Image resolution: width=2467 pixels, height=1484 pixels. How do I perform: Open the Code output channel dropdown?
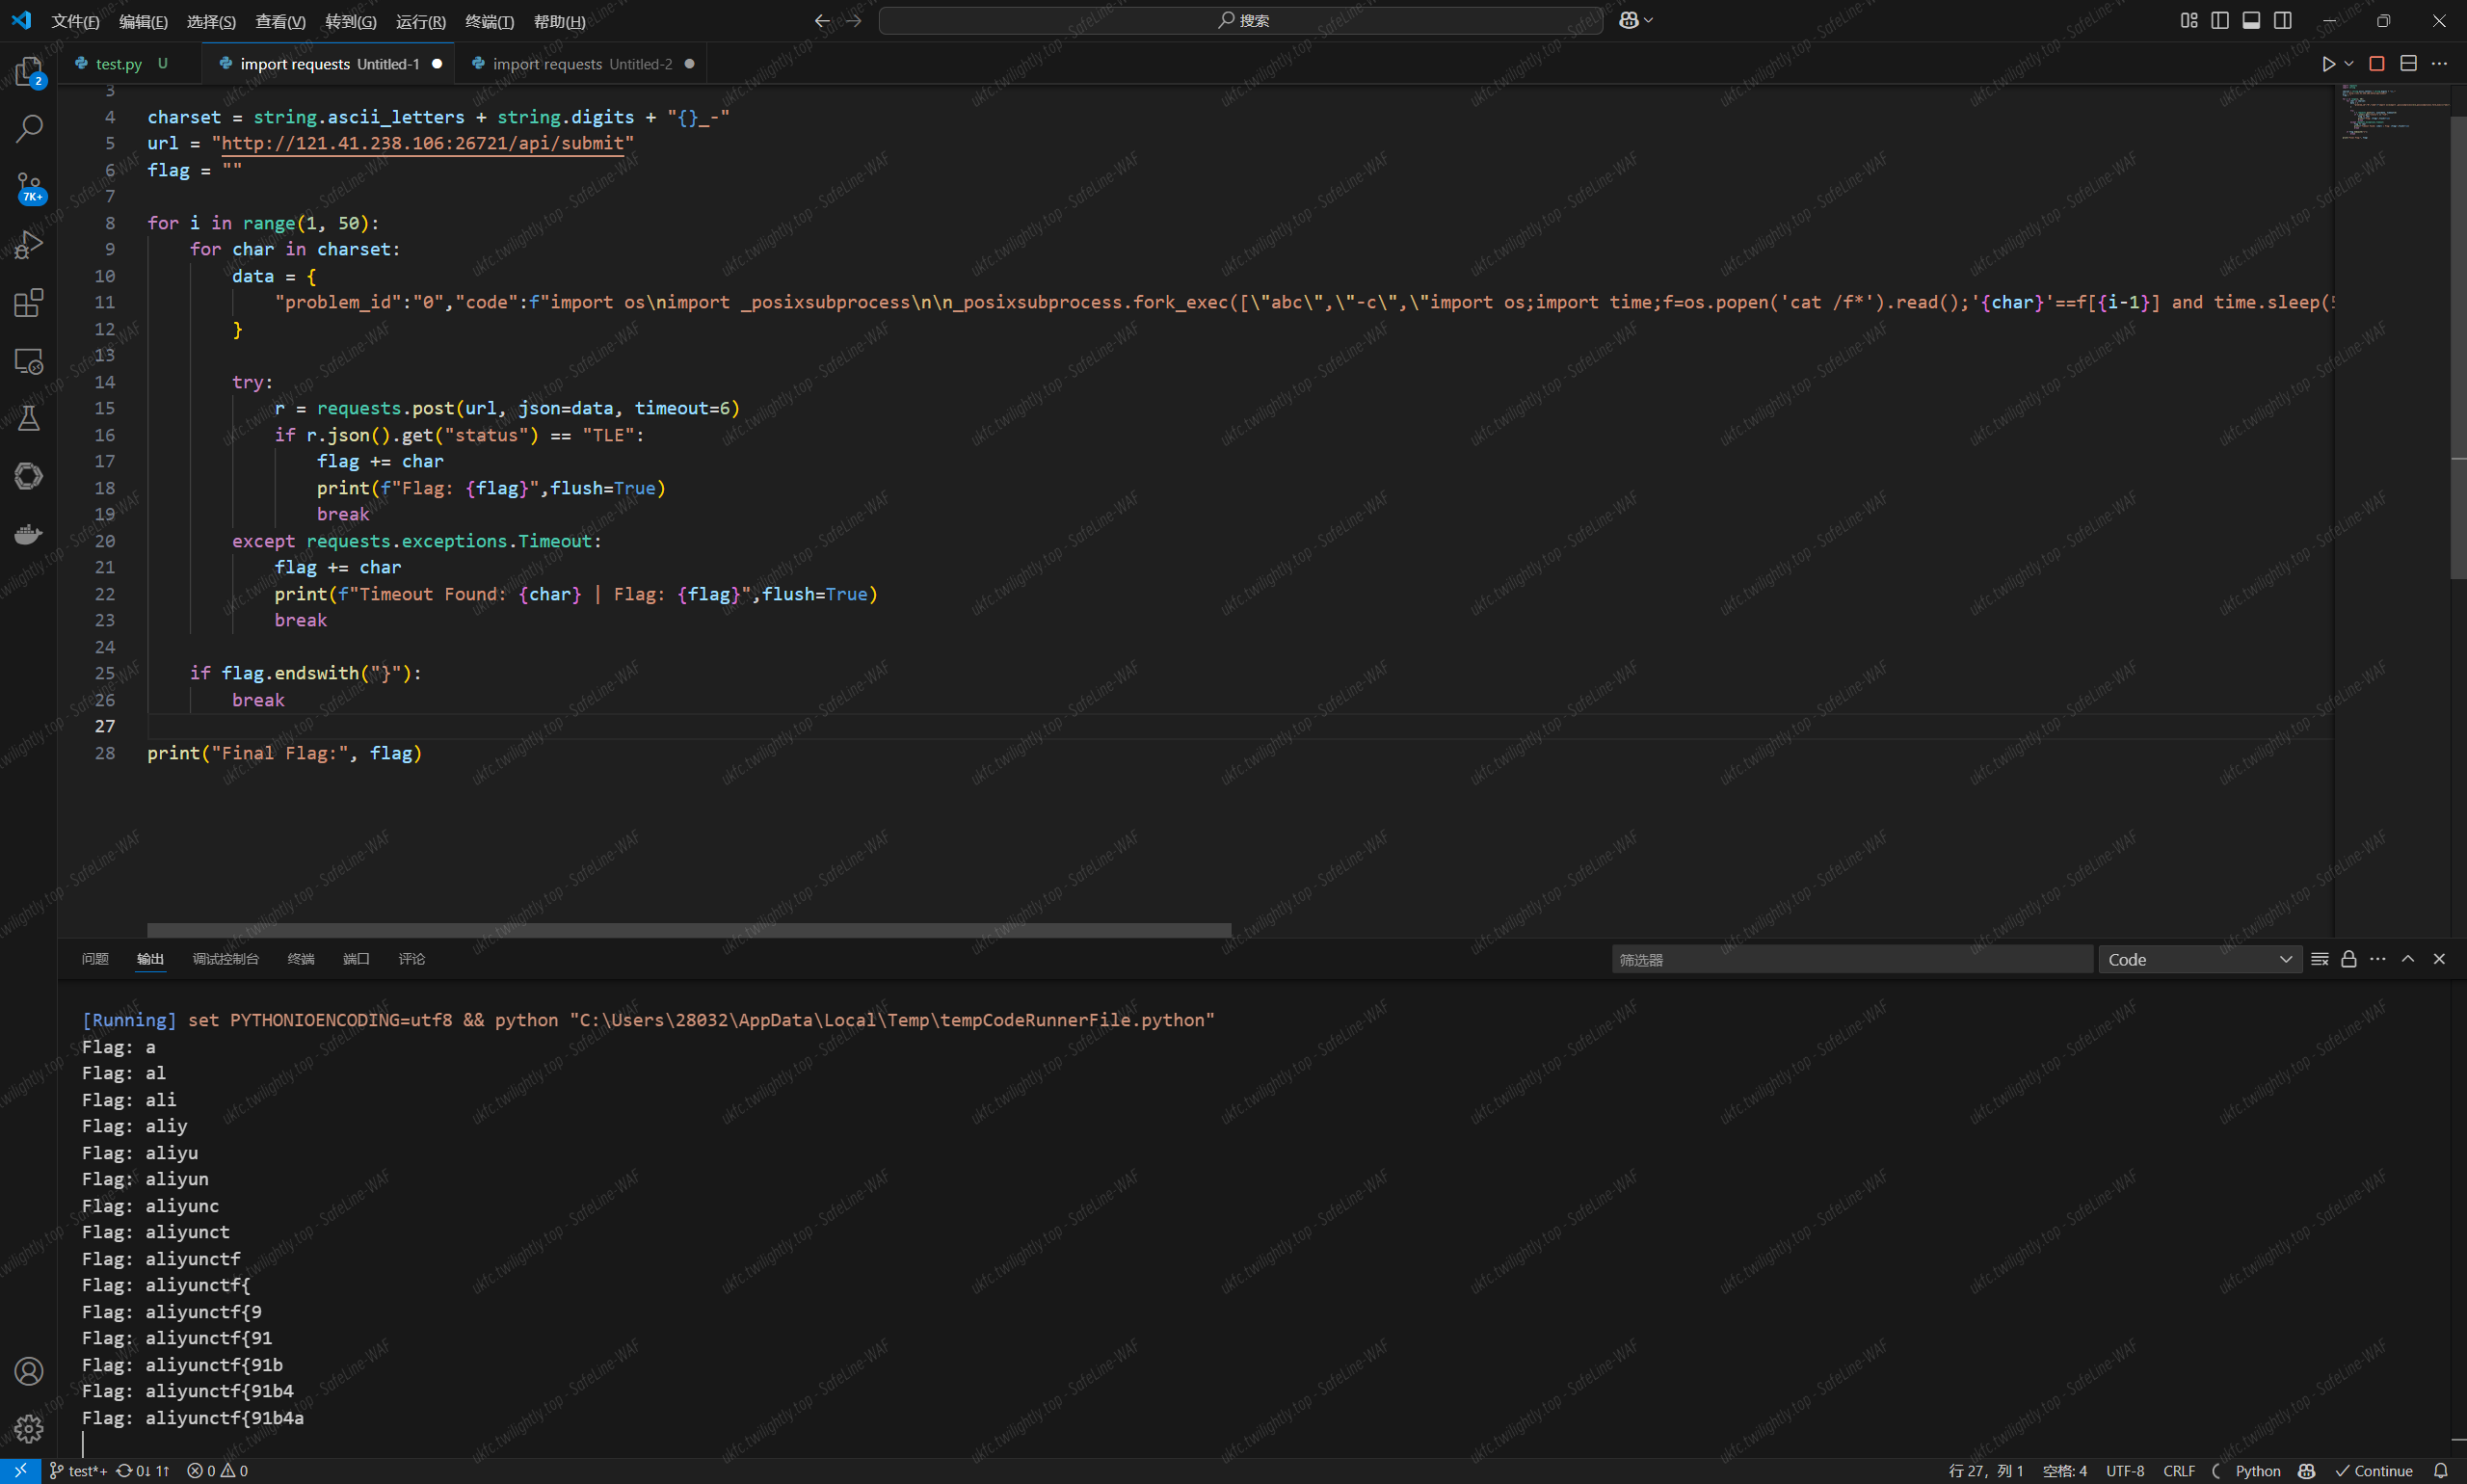tap(2199, 959)
